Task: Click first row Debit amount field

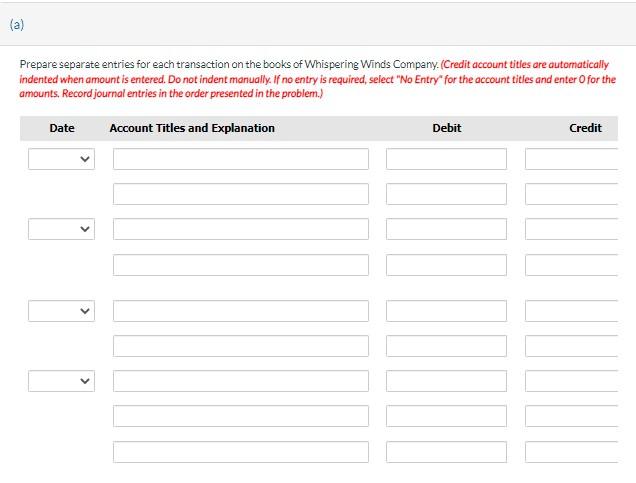Action: [446, 159]
